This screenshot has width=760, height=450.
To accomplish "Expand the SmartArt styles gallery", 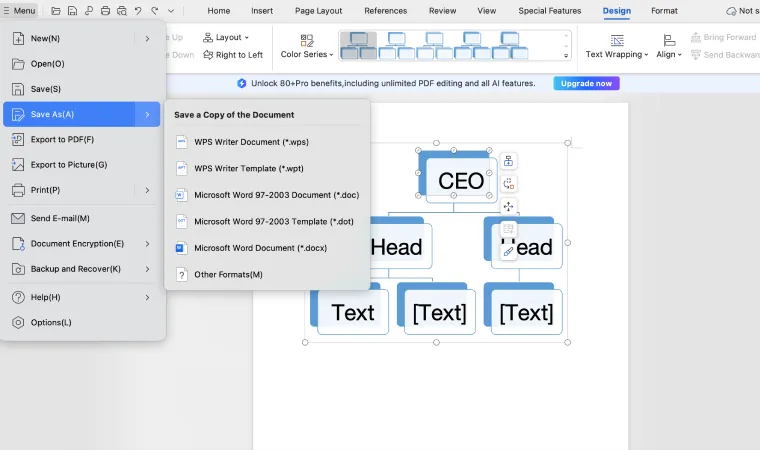I will 566,56.
